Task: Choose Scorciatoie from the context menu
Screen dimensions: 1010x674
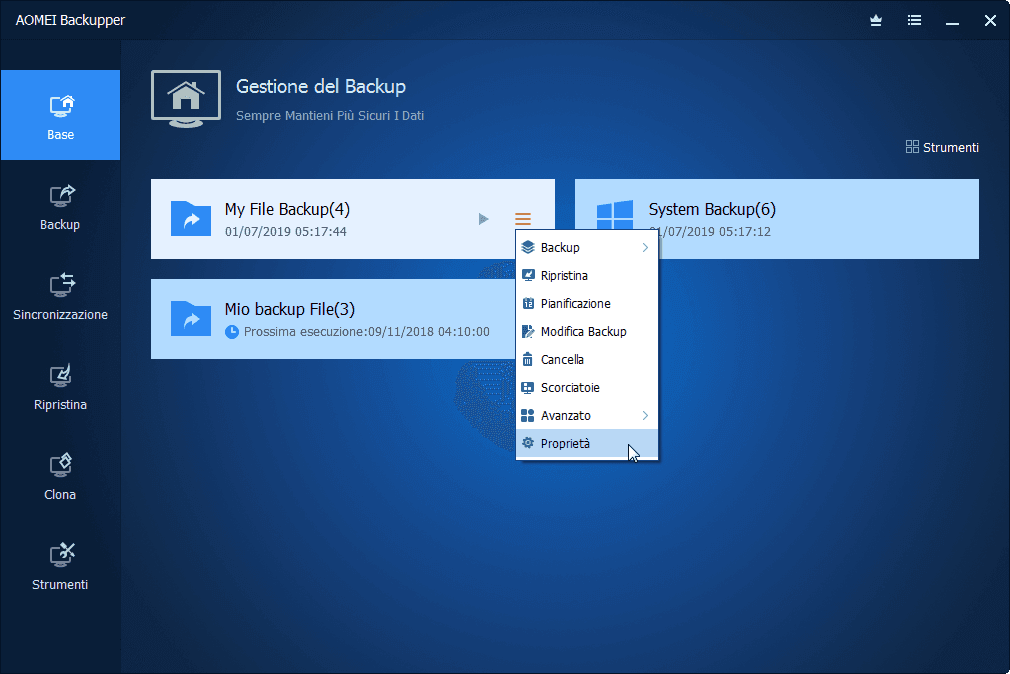Action: point(587,387)
